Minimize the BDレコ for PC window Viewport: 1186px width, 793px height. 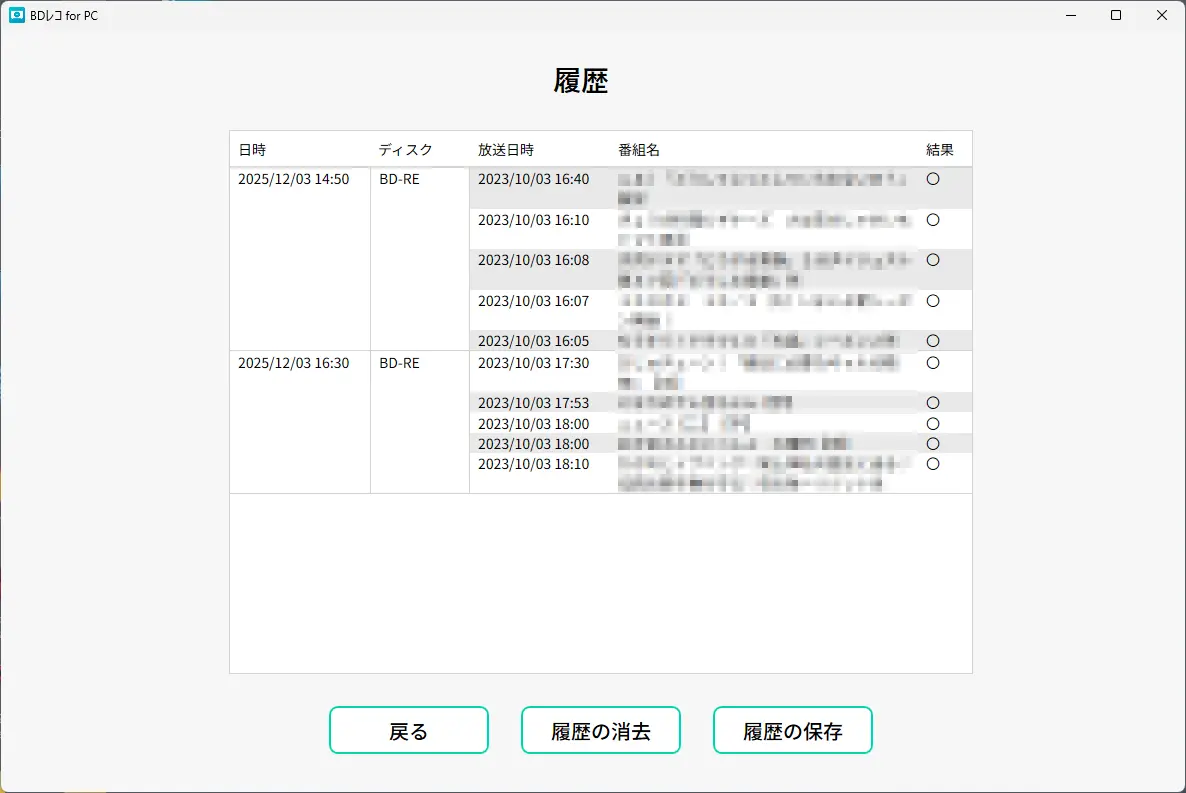tap(1071, 15)
